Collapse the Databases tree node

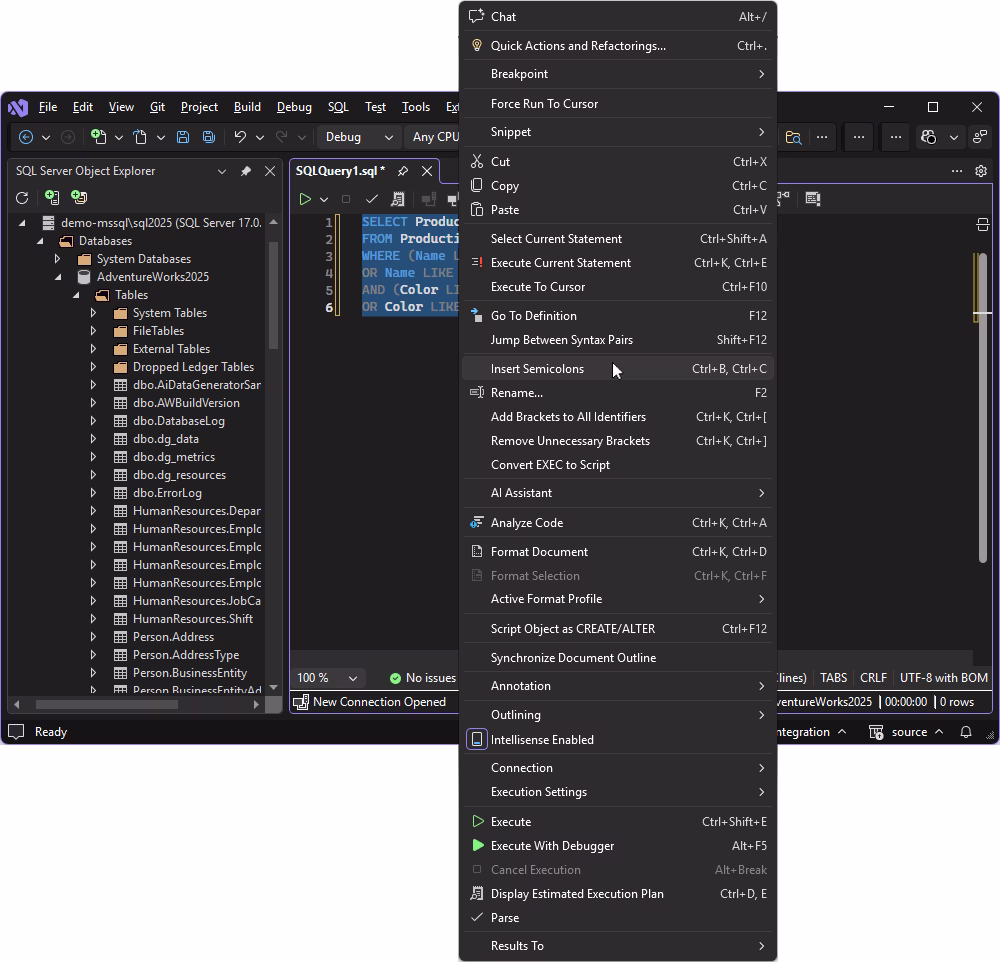click(40, 241)
